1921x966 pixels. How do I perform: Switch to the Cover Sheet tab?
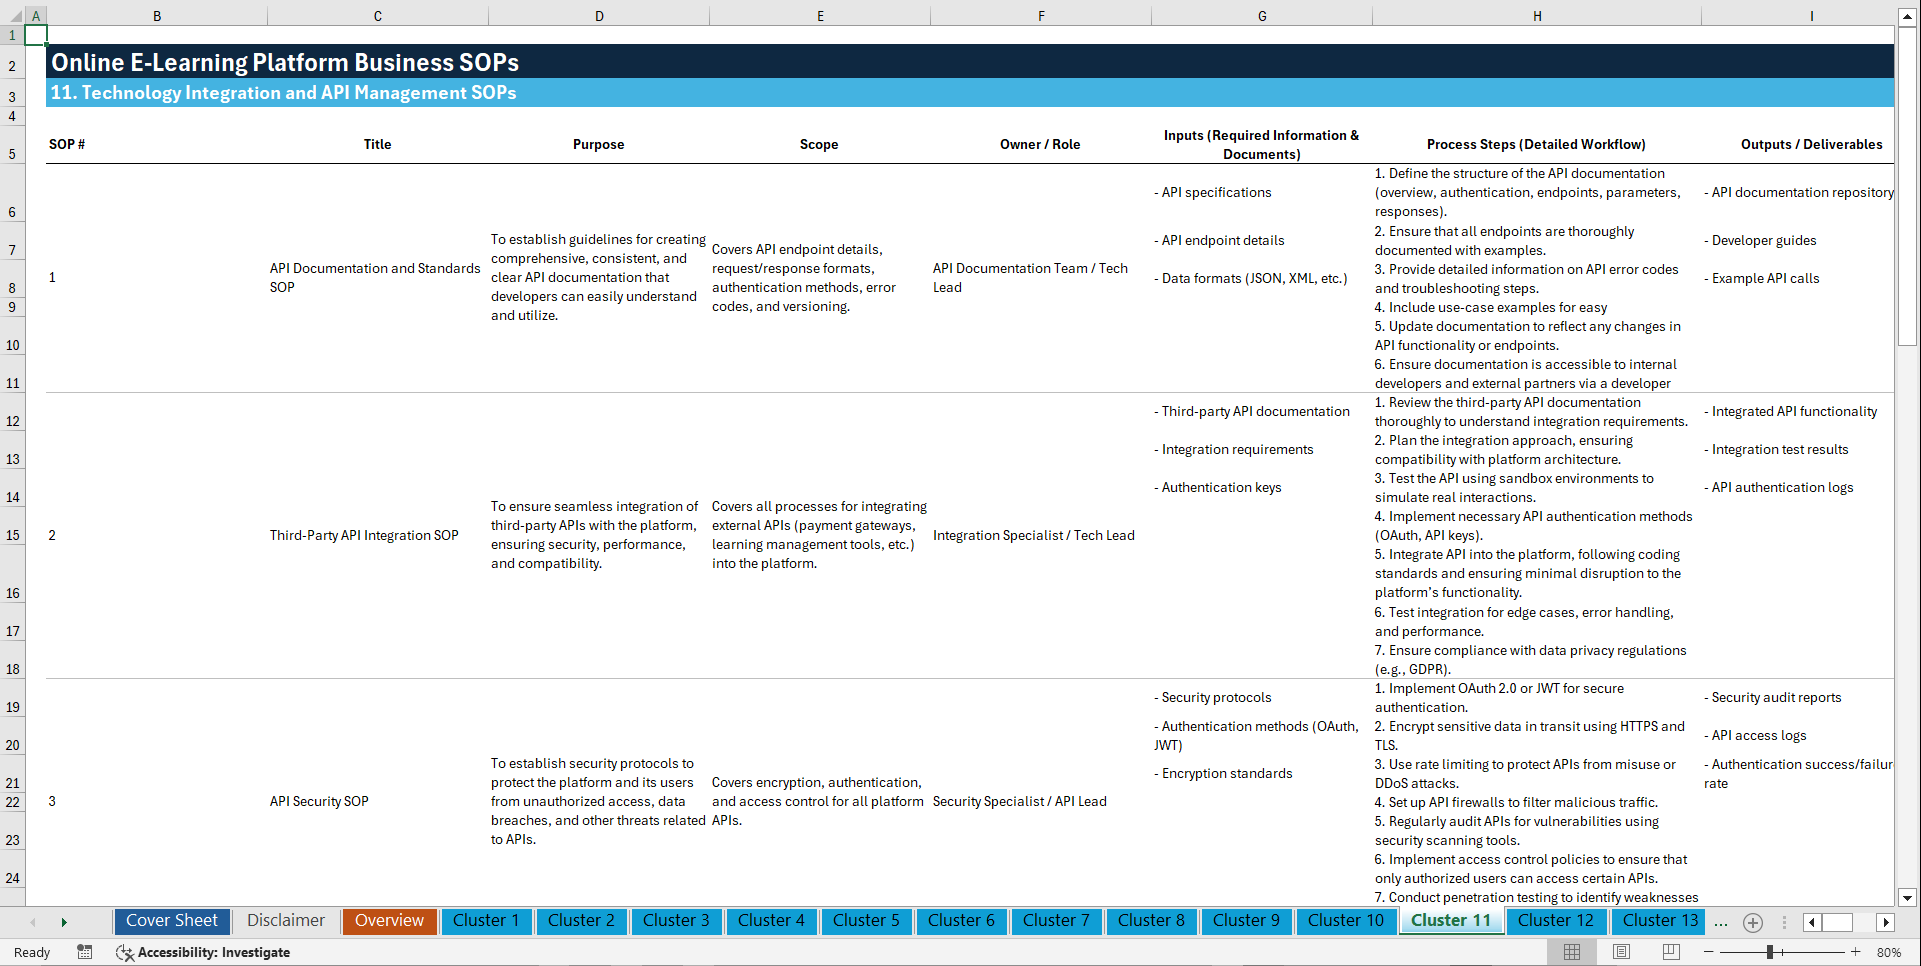[x=171, y=921]
